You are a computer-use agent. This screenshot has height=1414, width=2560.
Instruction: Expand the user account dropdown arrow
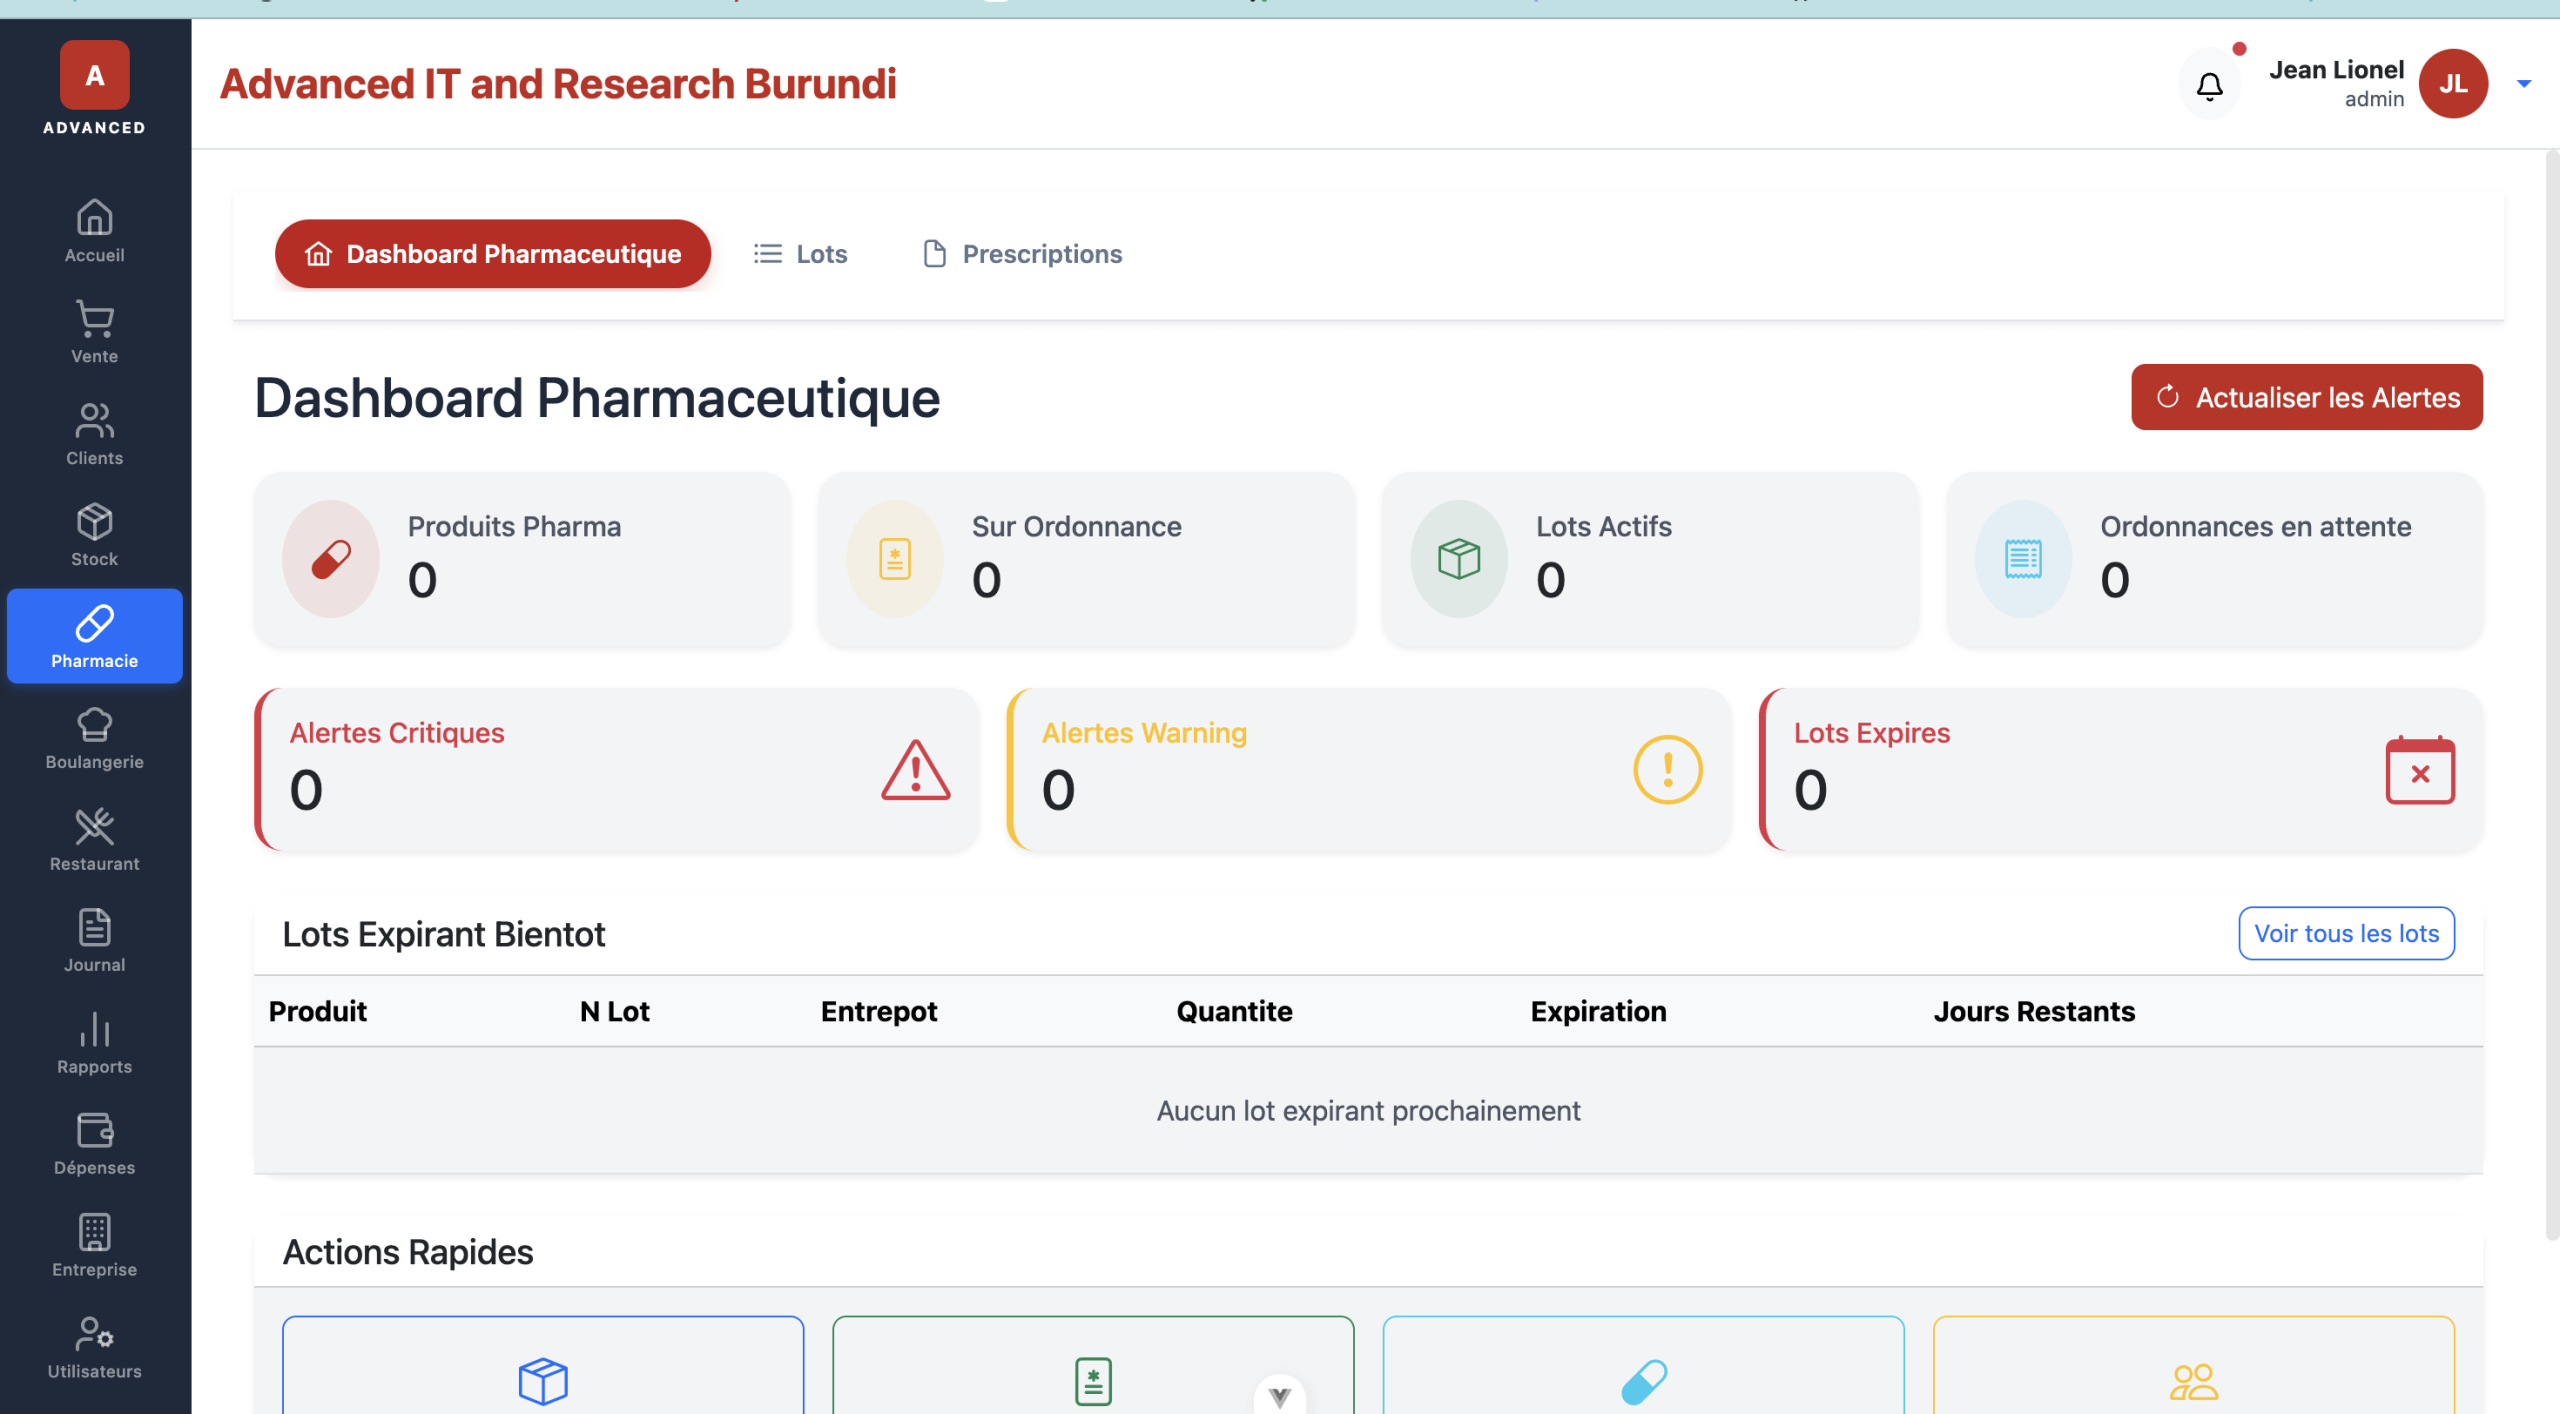point(2523,84)
